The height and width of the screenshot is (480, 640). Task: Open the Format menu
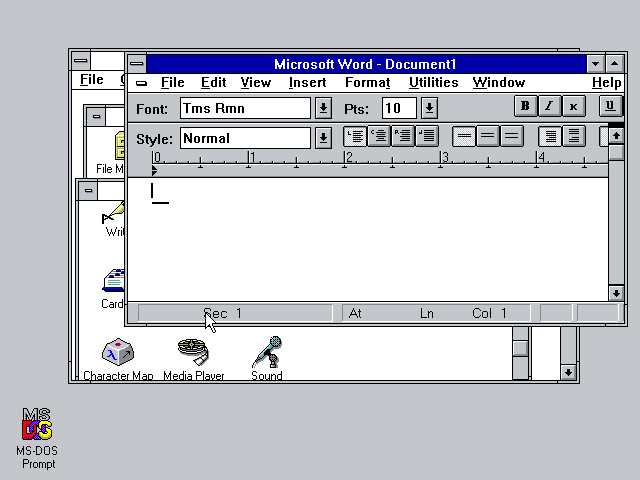tap(367, 83)
